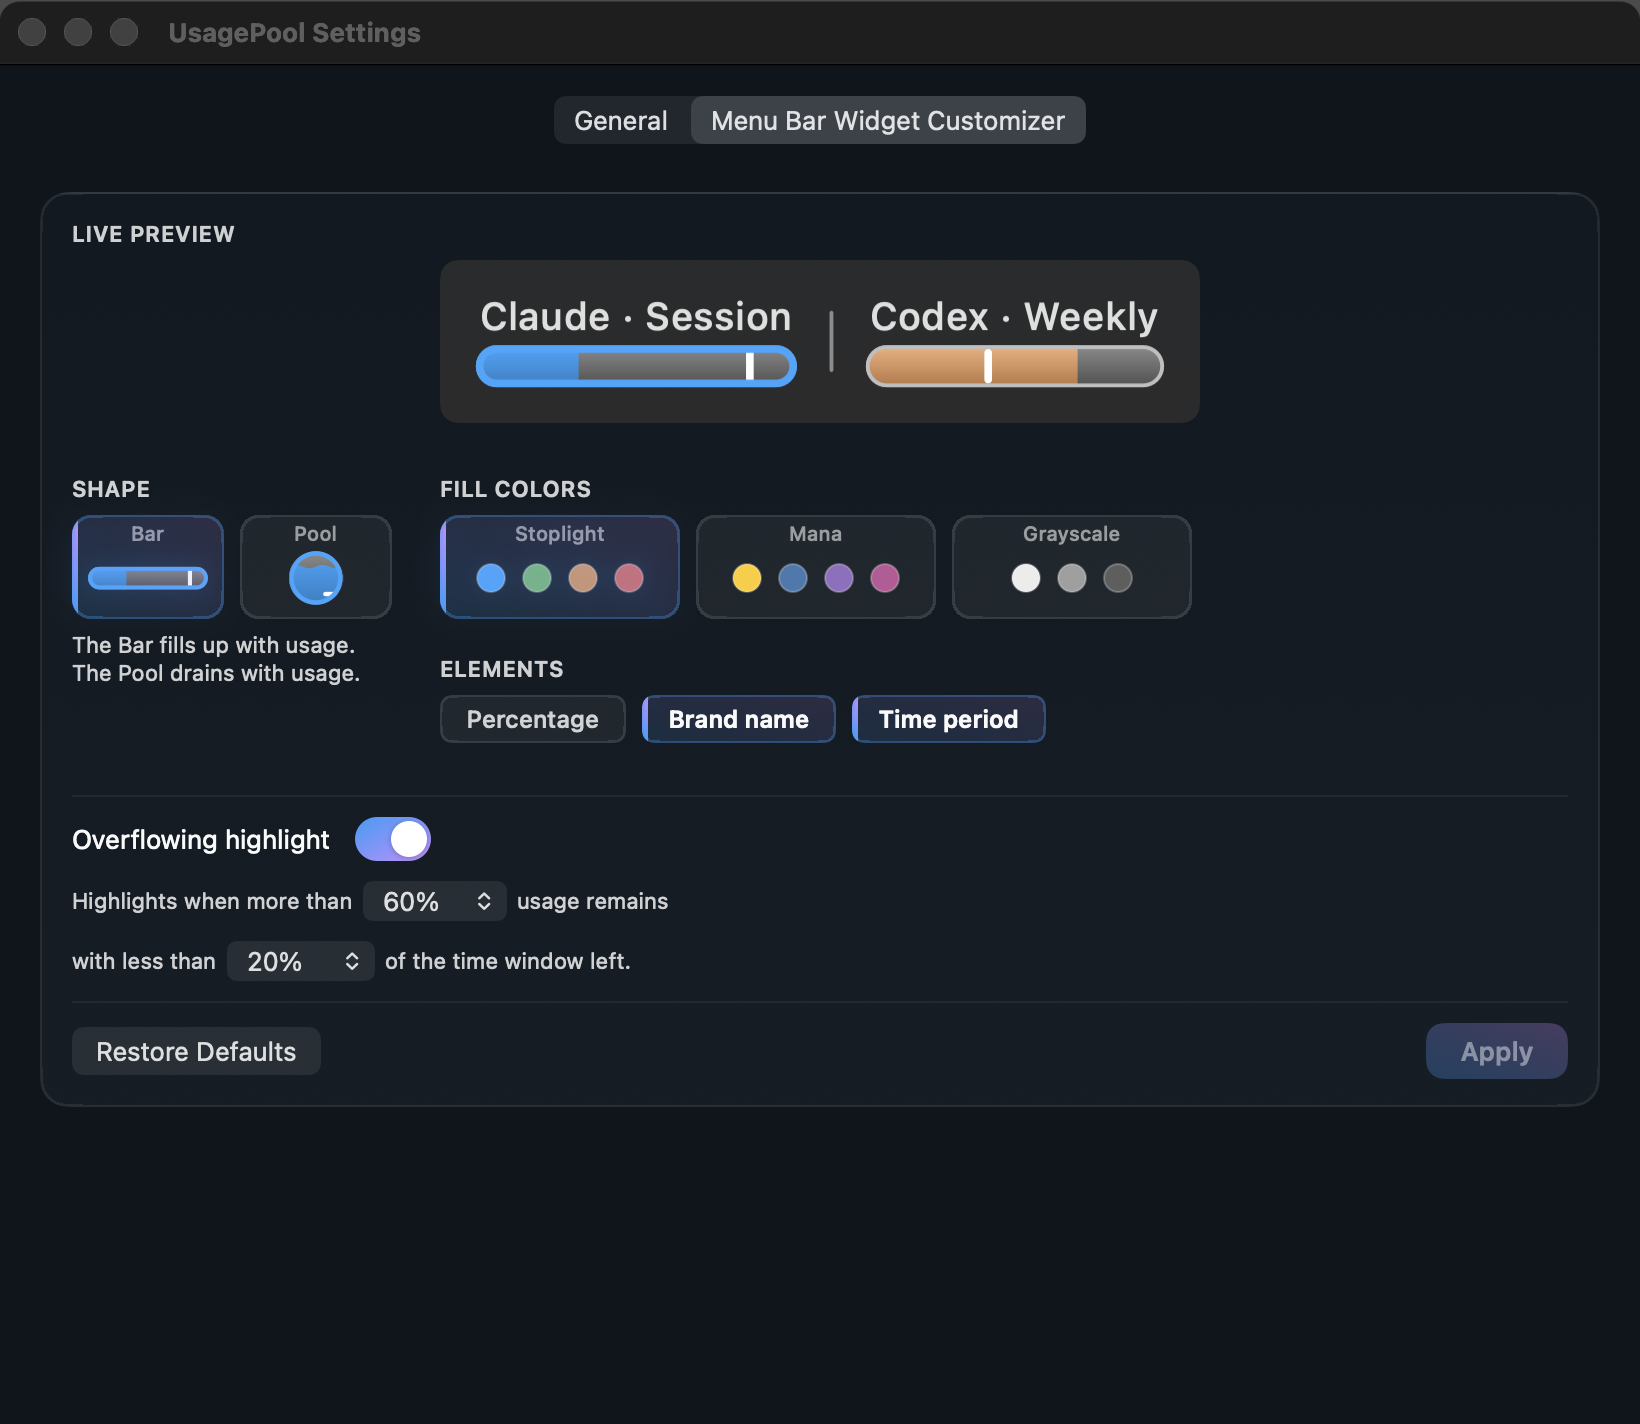Screen dimensions: 1640x1424
Task: Click the pink Mana color dot
Action: tap(885, 578)
